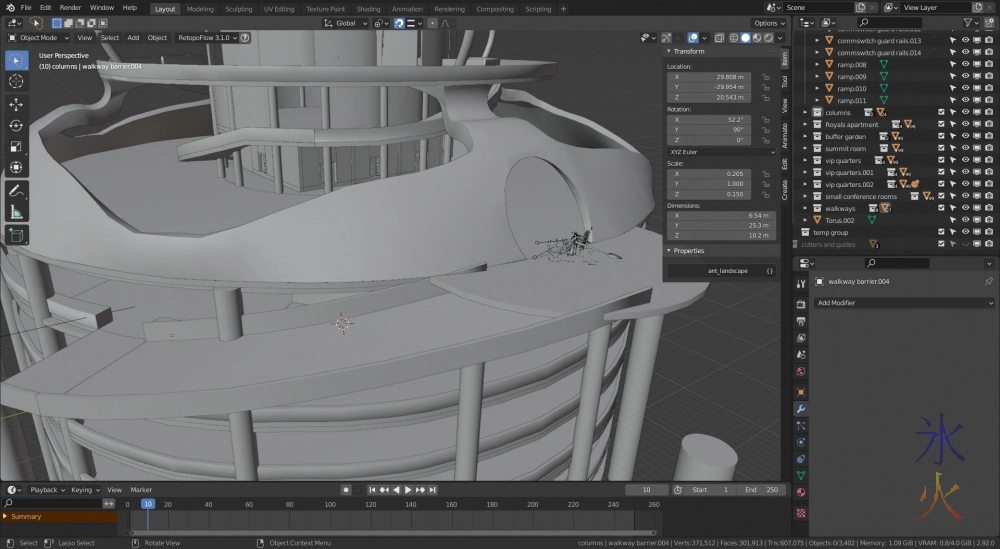Activate the Rotate tool

(x=16, y=125)
